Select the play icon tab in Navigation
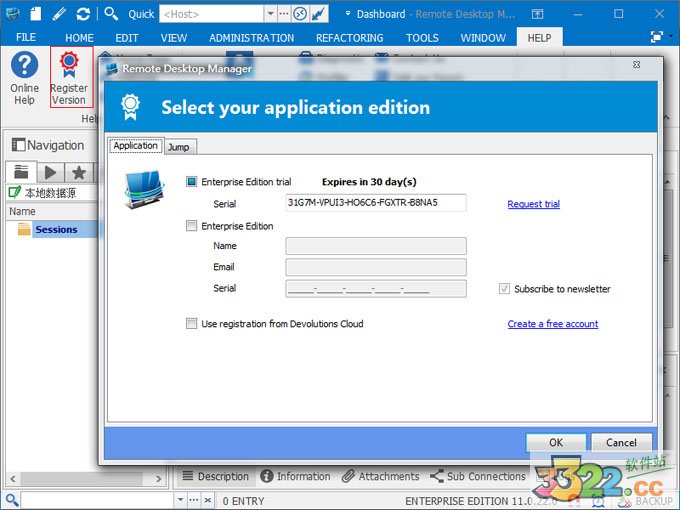This screenshot has width=680, height=510. click(x=49, y=172)
